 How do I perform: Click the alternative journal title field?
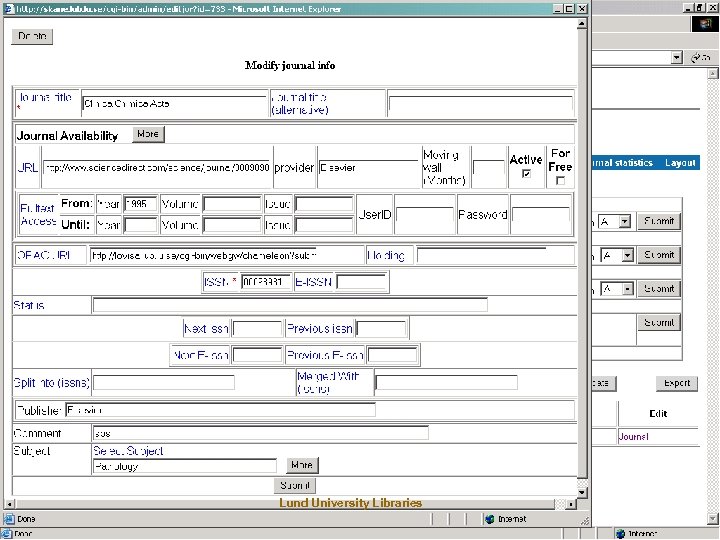coord(480,104)
